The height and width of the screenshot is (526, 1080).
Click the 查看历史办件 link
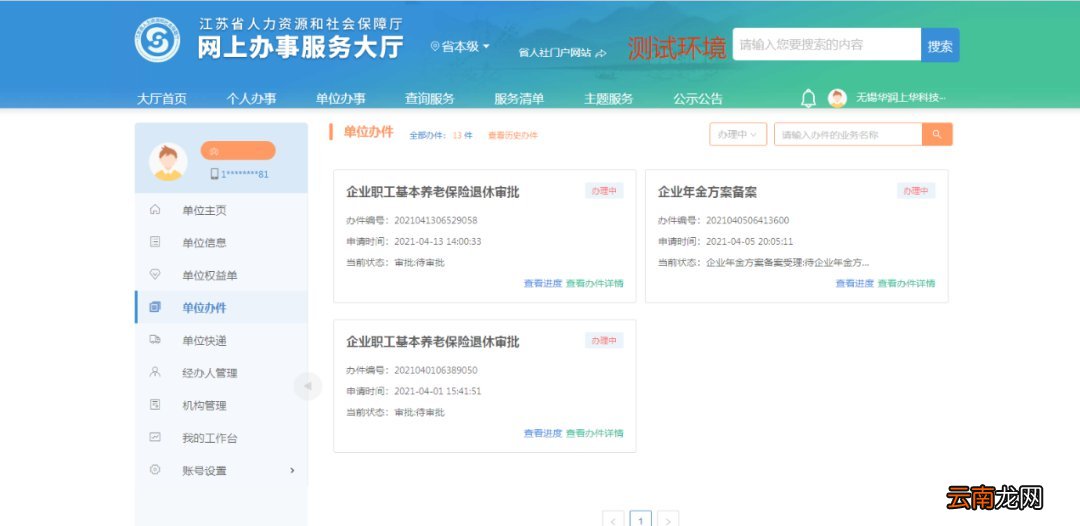512,136
